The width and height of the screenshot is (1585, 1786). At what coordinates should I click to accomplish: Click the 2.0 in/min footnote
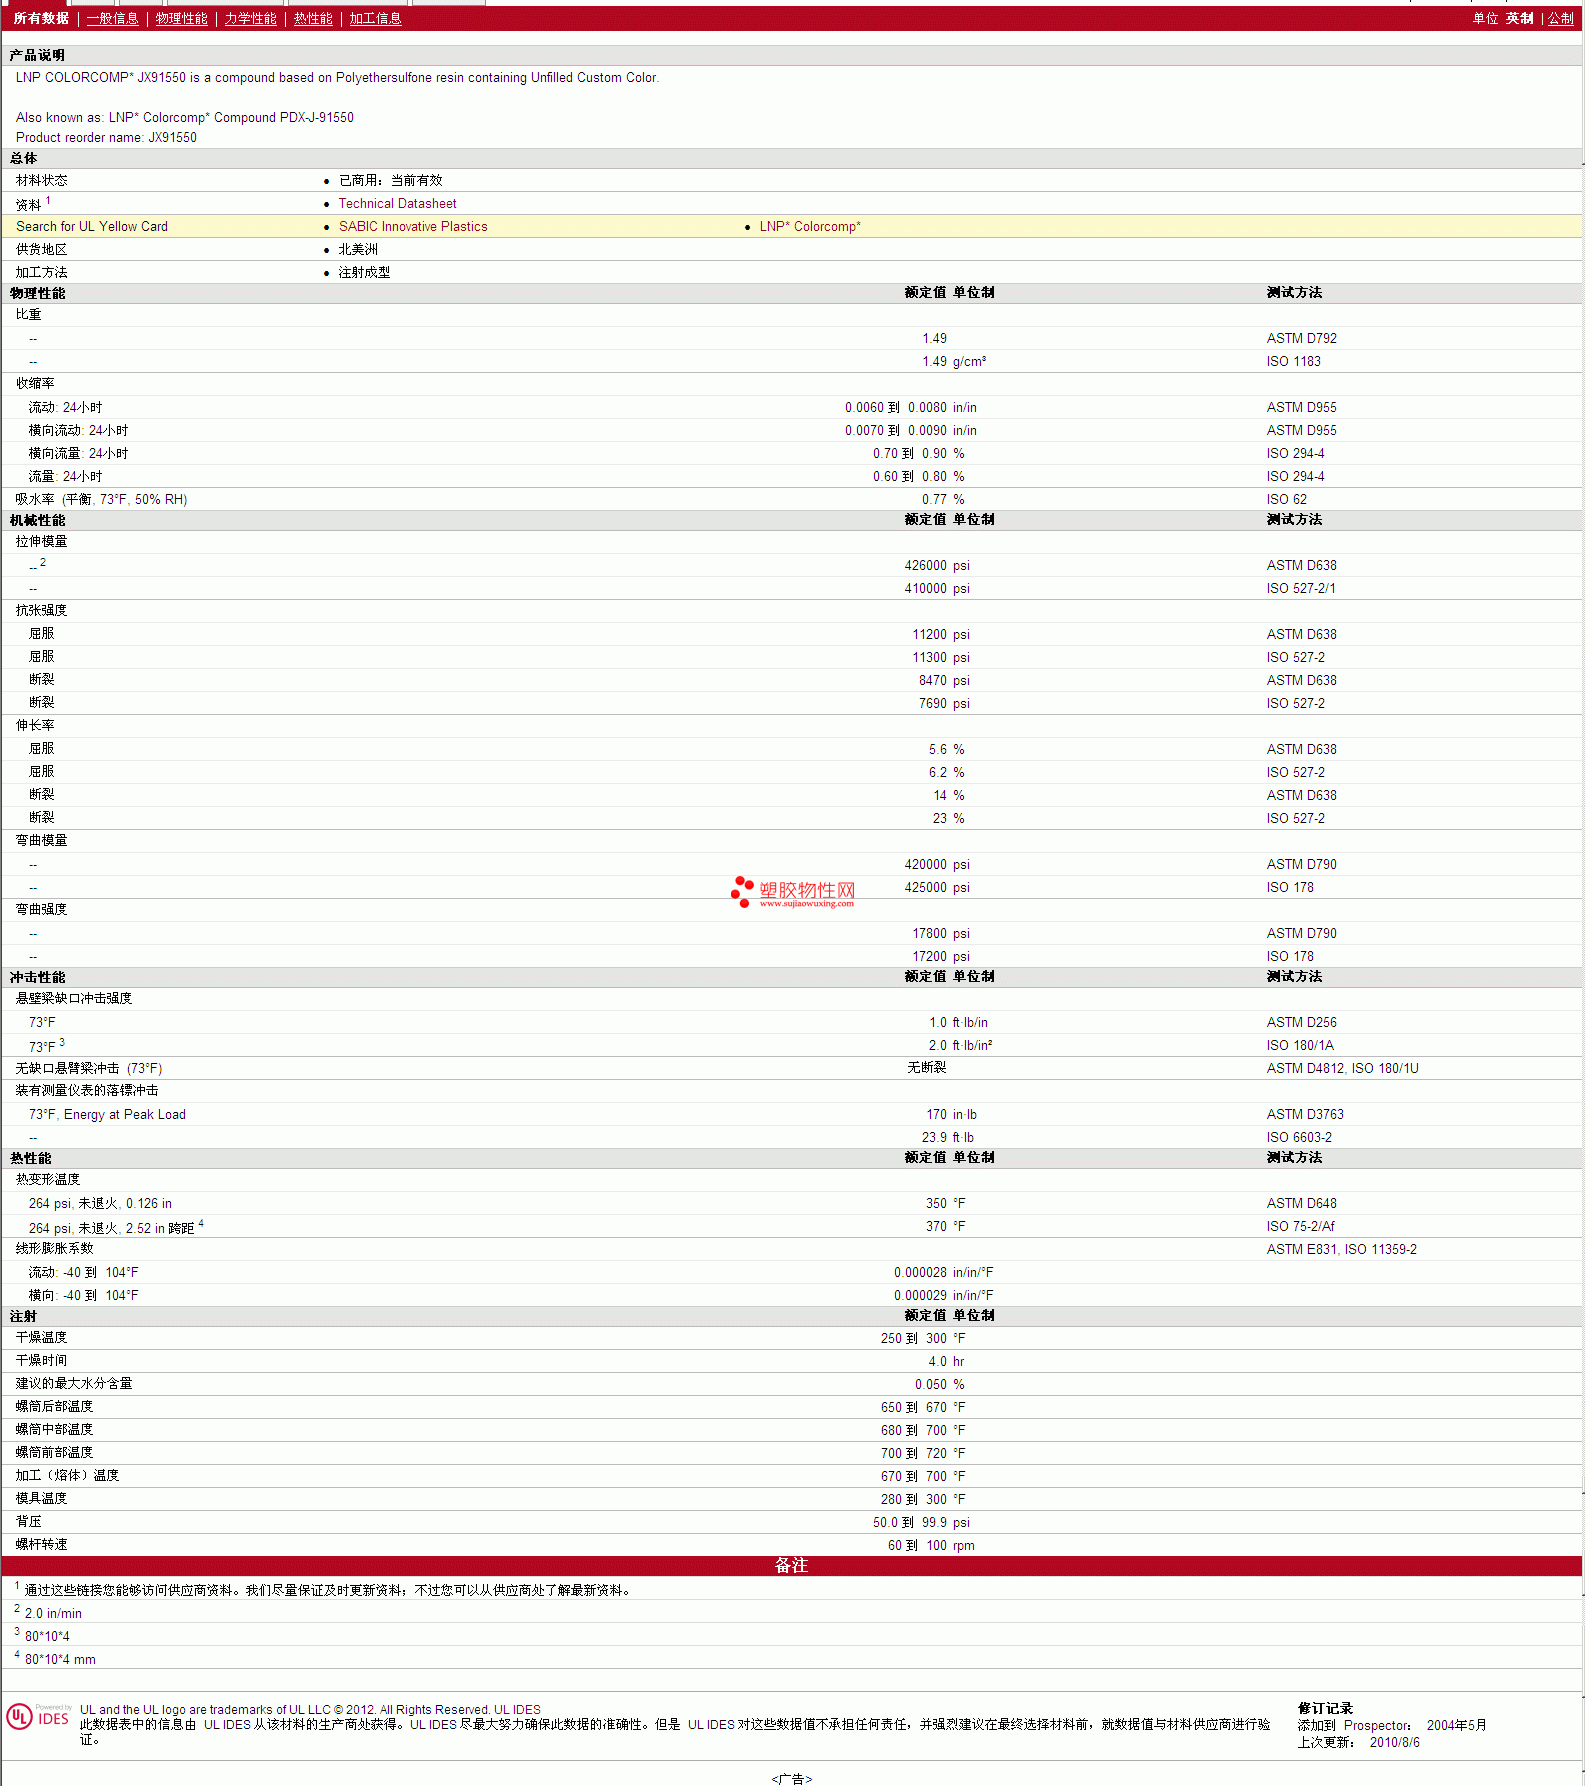coord(53,1613)
